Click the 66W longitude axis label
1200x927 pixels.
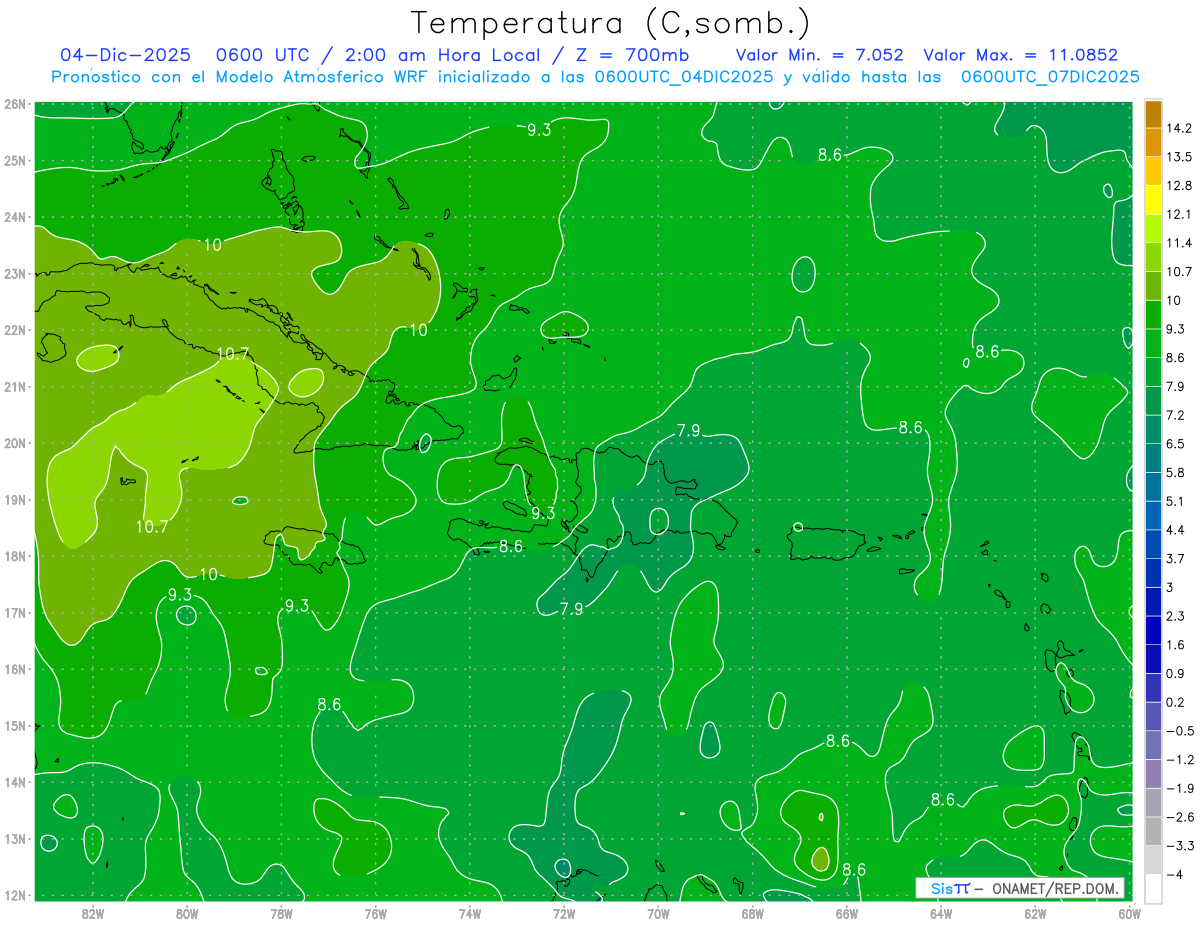click(846, 913)
